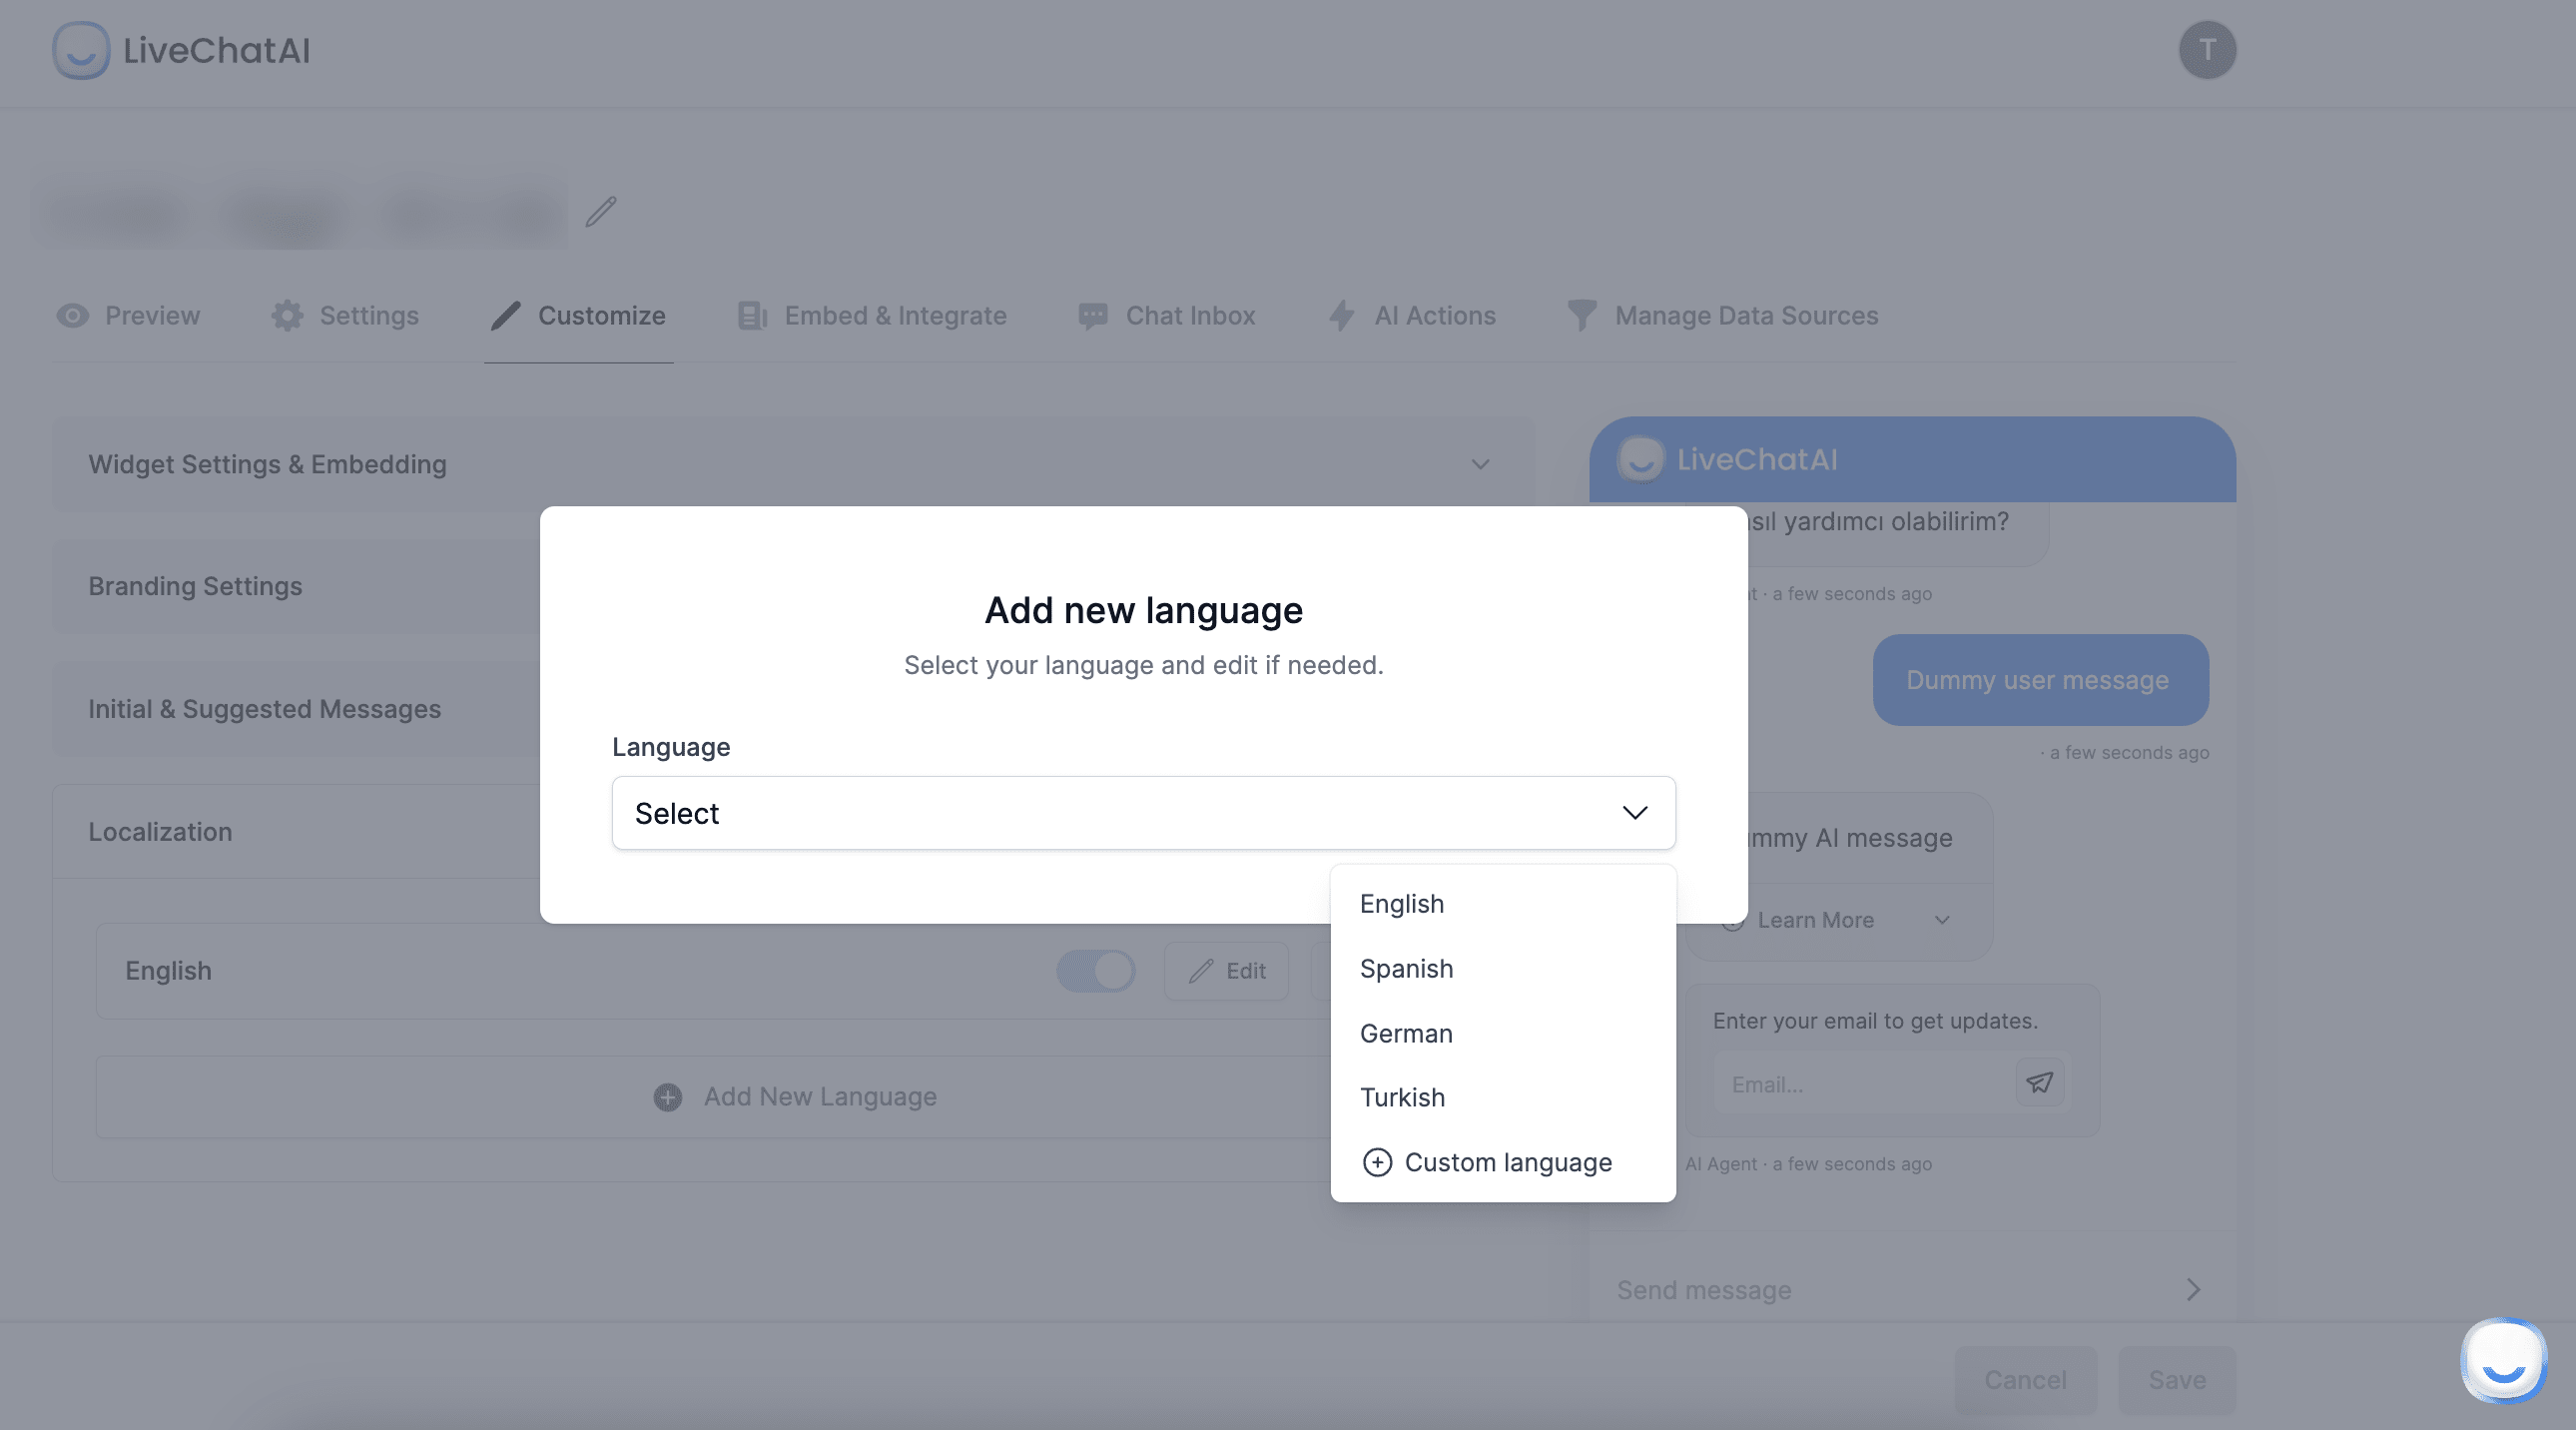The image size is (2576, 1430).
Task: Click the LiveChatAI logo icon
Action: pos(81,50)
